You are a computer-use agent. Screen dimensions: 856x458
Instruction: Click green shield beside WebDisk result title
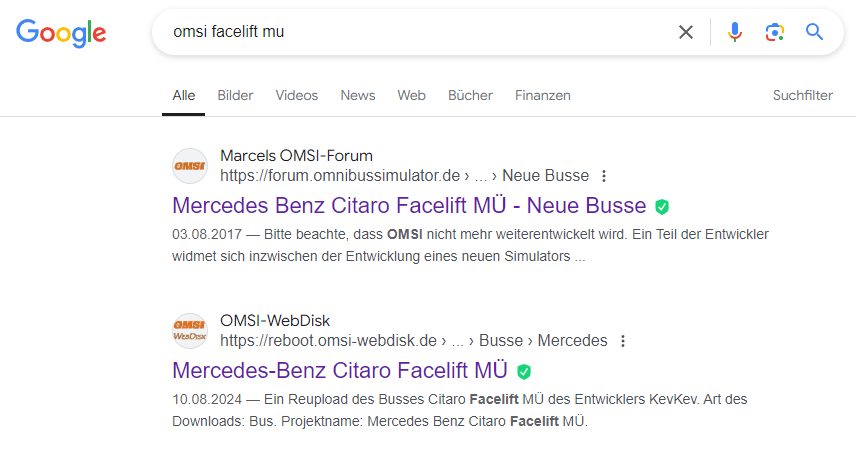click(524, 372)
